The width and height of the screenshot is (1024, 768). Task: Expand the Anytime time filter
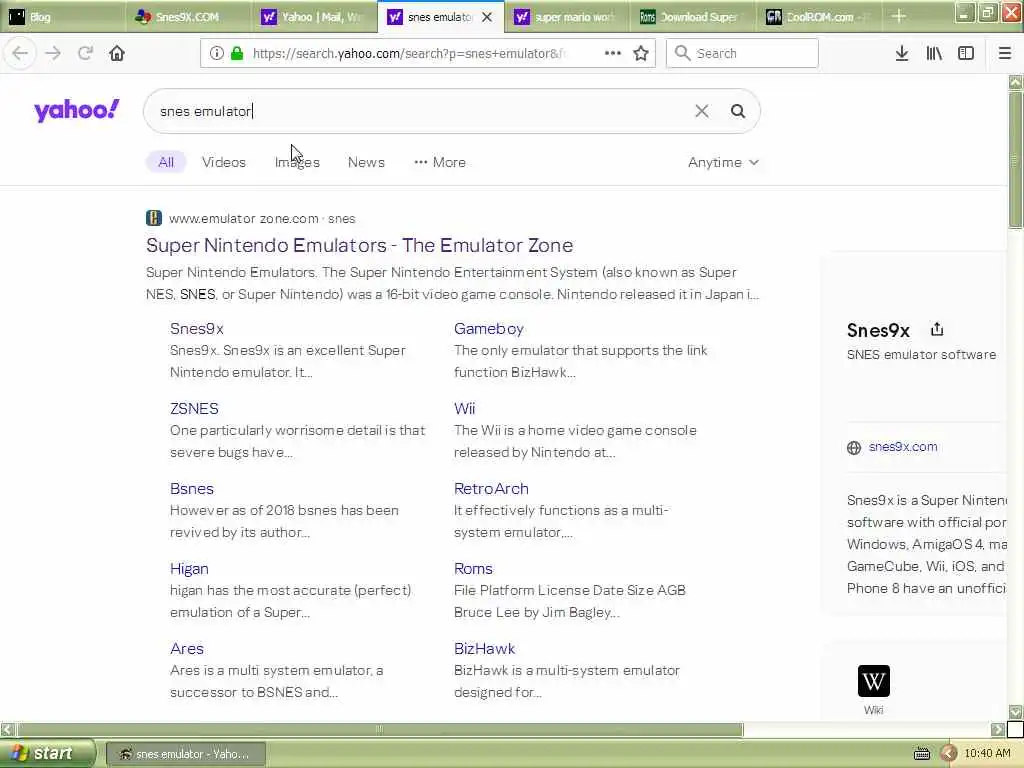point(724,162)
